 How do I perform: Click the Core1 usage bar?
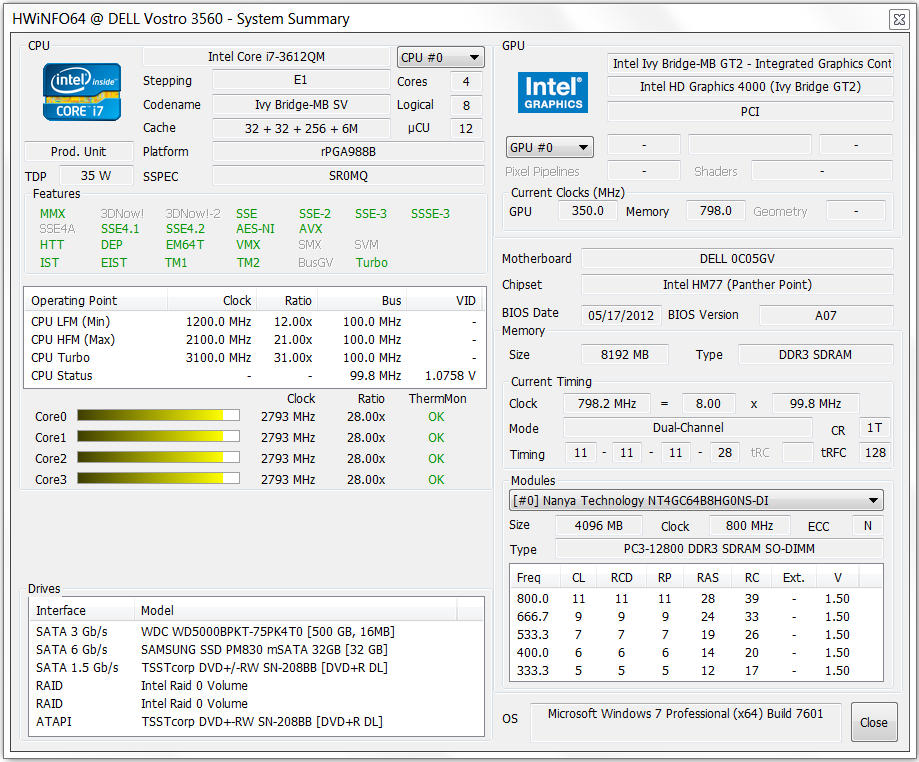158,437
